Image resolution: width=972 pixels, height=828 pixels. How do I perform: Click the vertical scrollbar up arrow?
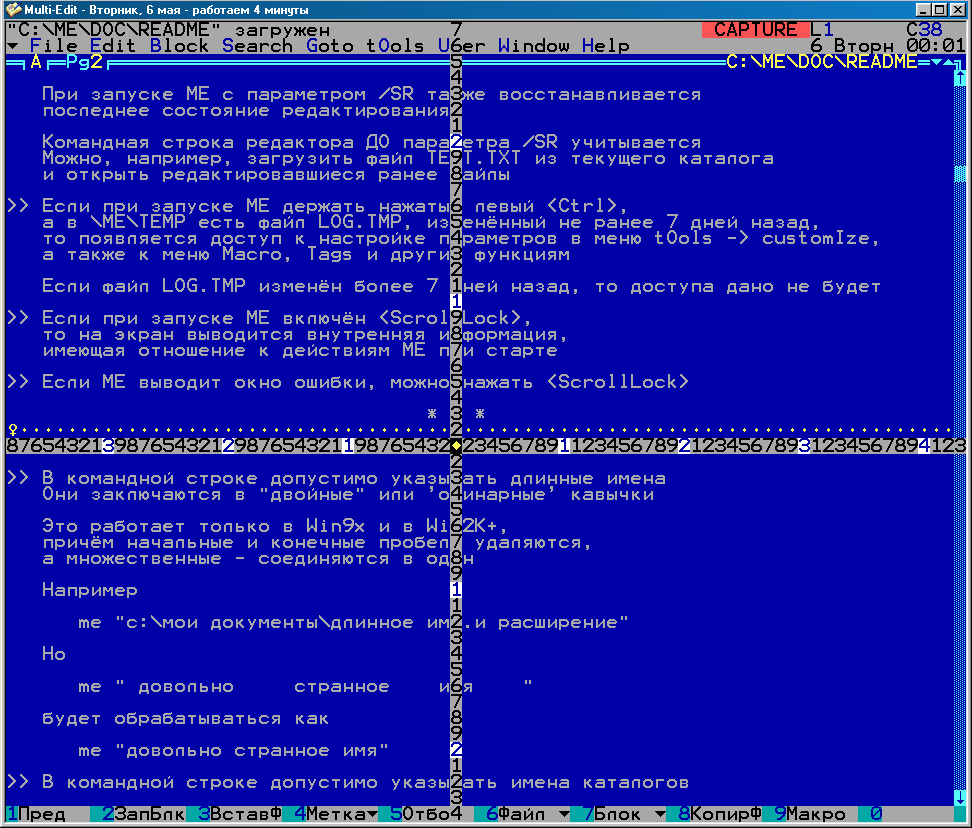(x=960, y=78)
